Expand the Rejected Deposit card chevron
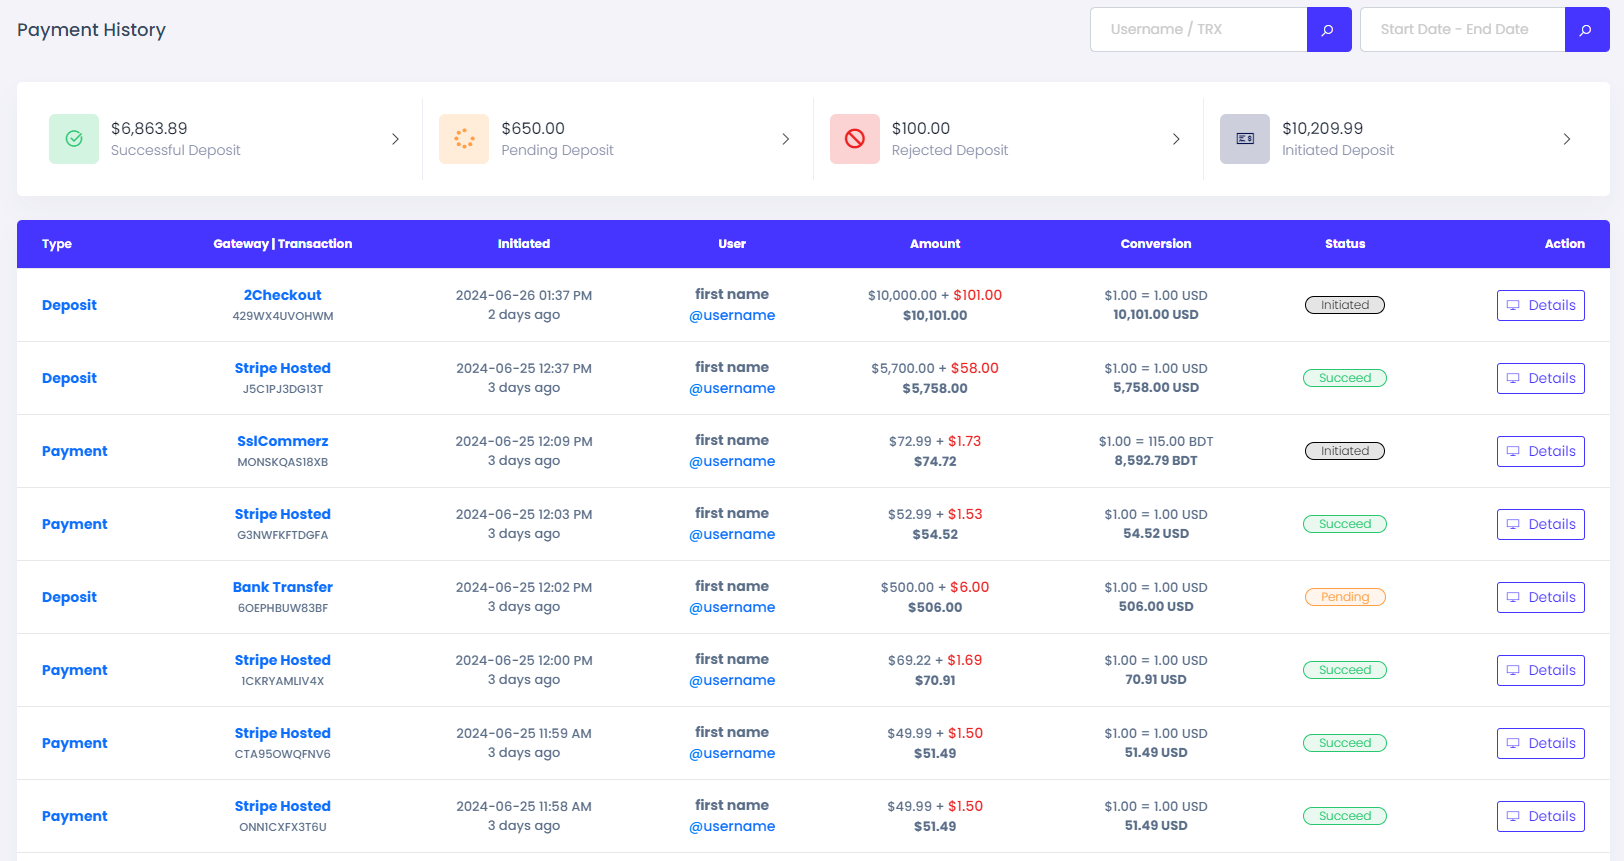The width and height of the screenshot is (1624, 861). 1176,139
